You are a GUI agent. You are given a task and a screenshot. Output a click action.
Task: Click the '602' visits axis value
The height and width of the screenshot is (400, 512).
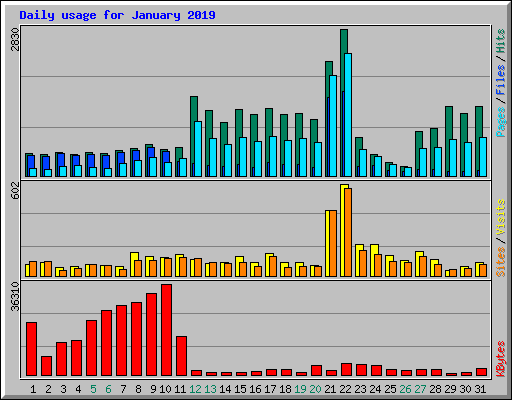pyautogui.click(x=15, y=190)
